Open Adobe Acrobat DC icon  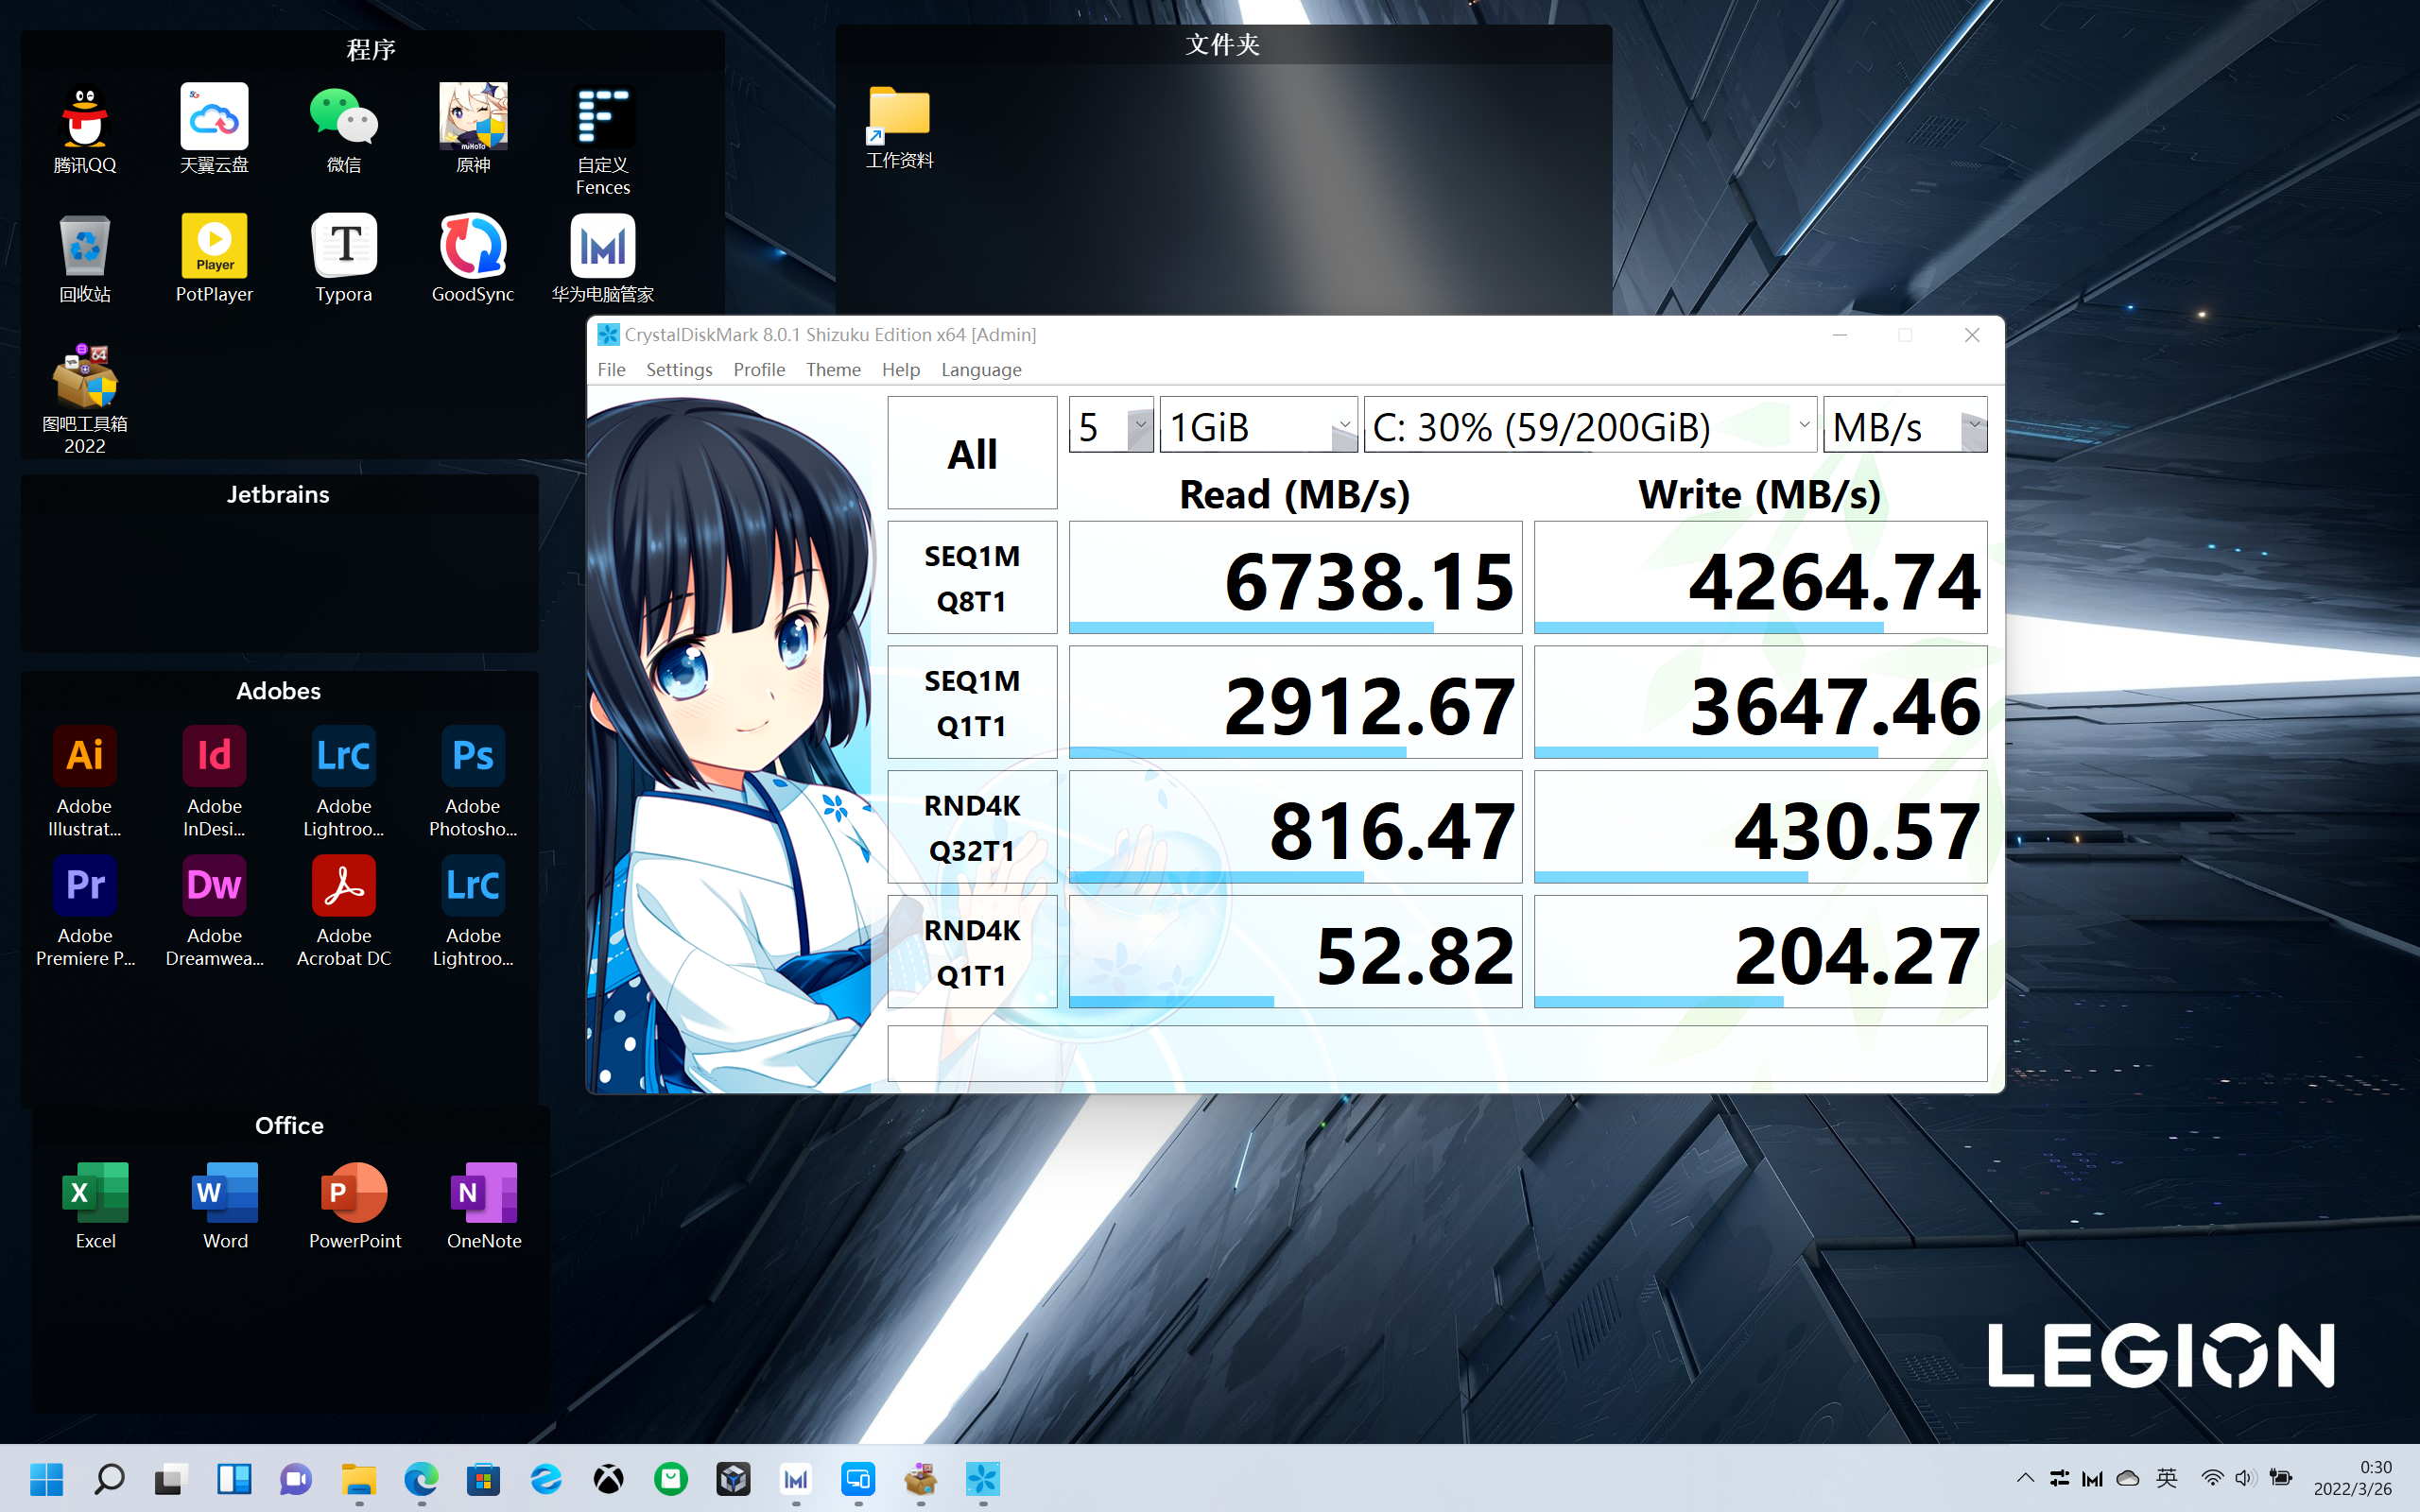344,912
